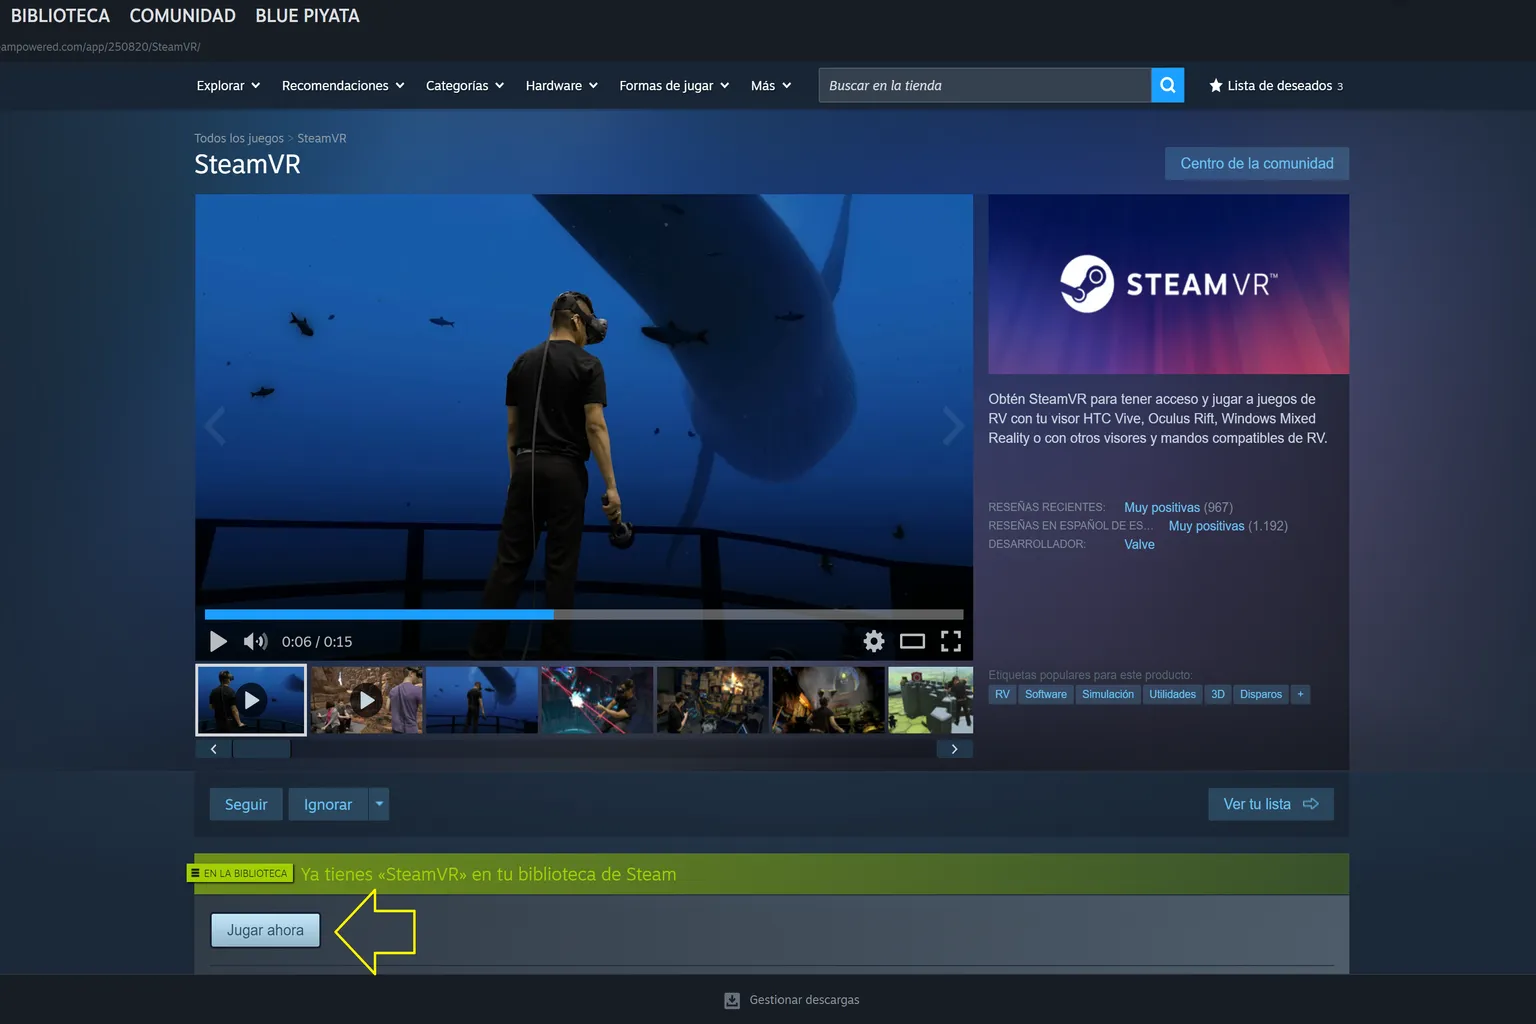The image size is (1536, 1024).
Task: Click the Utilidades tag
Action: coord(1172,694)
